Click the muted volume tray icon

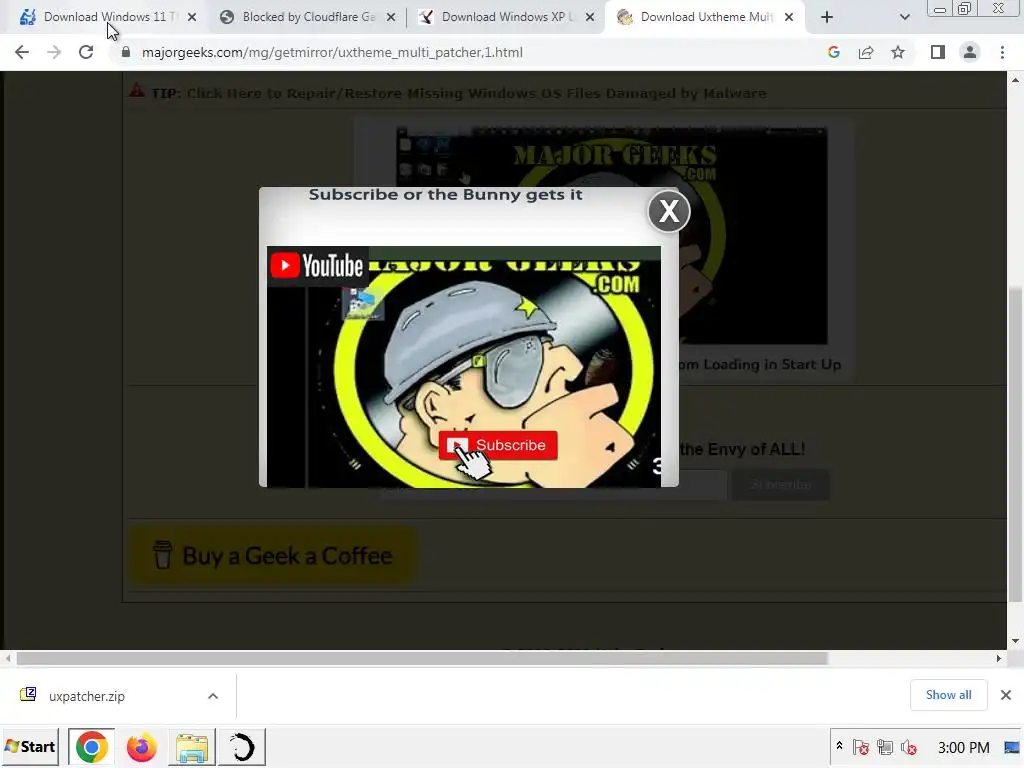[x=908, y=747]
